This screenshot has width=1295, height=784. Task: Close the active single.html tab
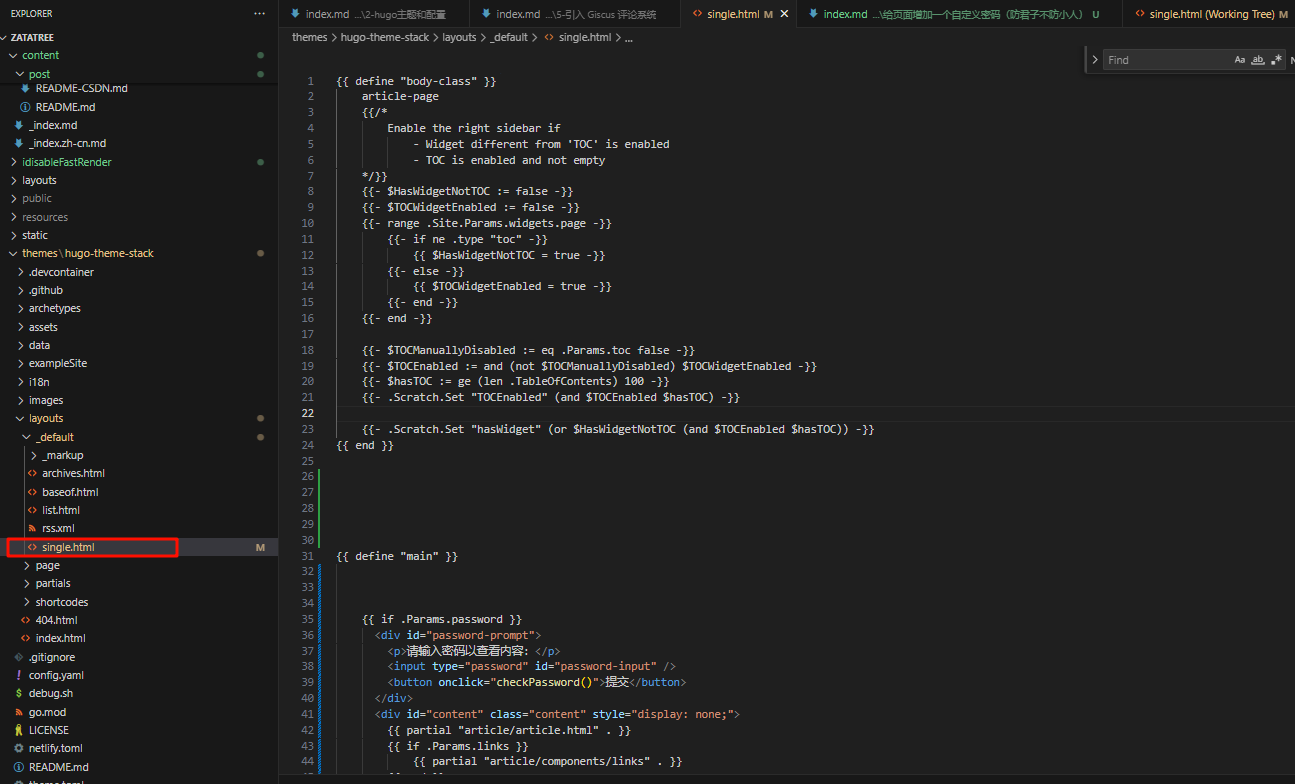click(785, 14)
